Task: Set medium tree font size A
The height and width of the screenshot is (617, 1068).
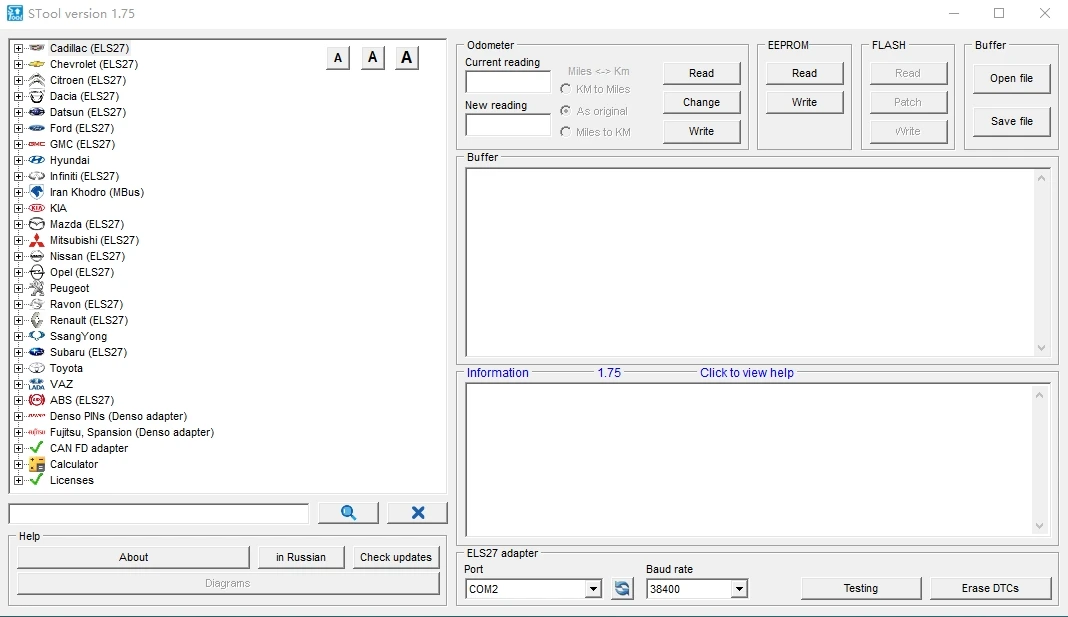Action: tap(372, 58)
